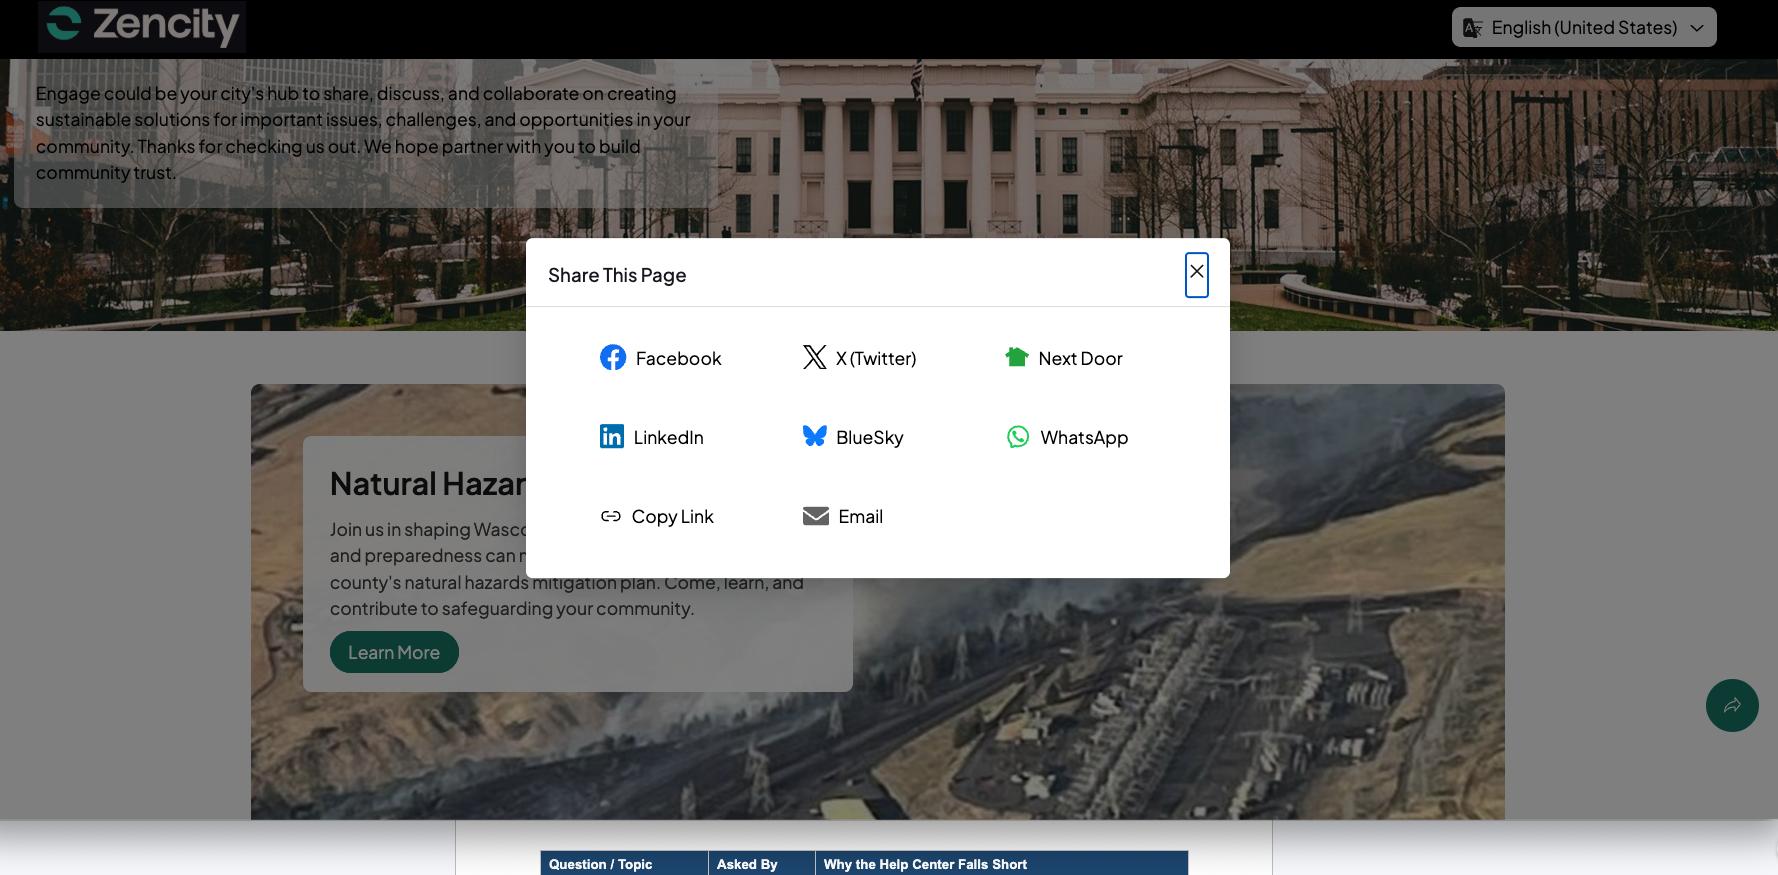Click the X (Twitter) logo icon
The image size is (1778, 875).
pyautogui.click(x=814, y=358)
